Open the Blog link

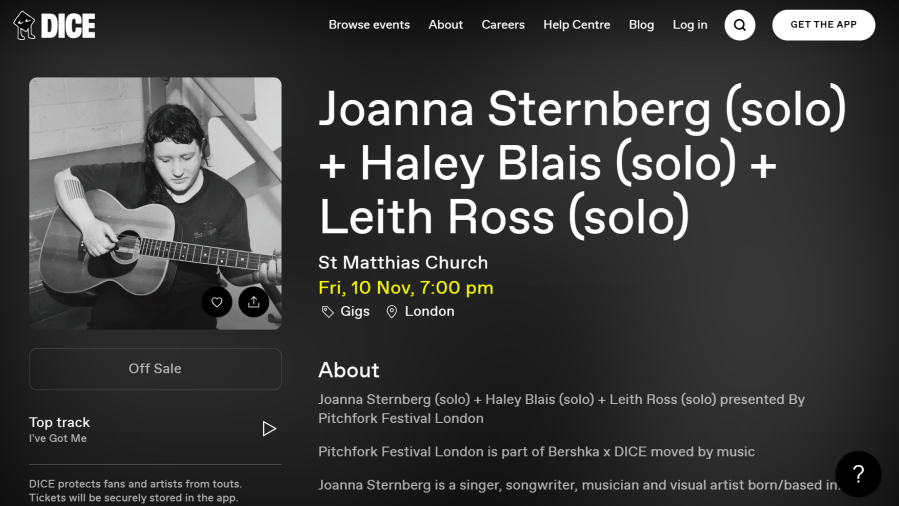click(x=641, y=25)
